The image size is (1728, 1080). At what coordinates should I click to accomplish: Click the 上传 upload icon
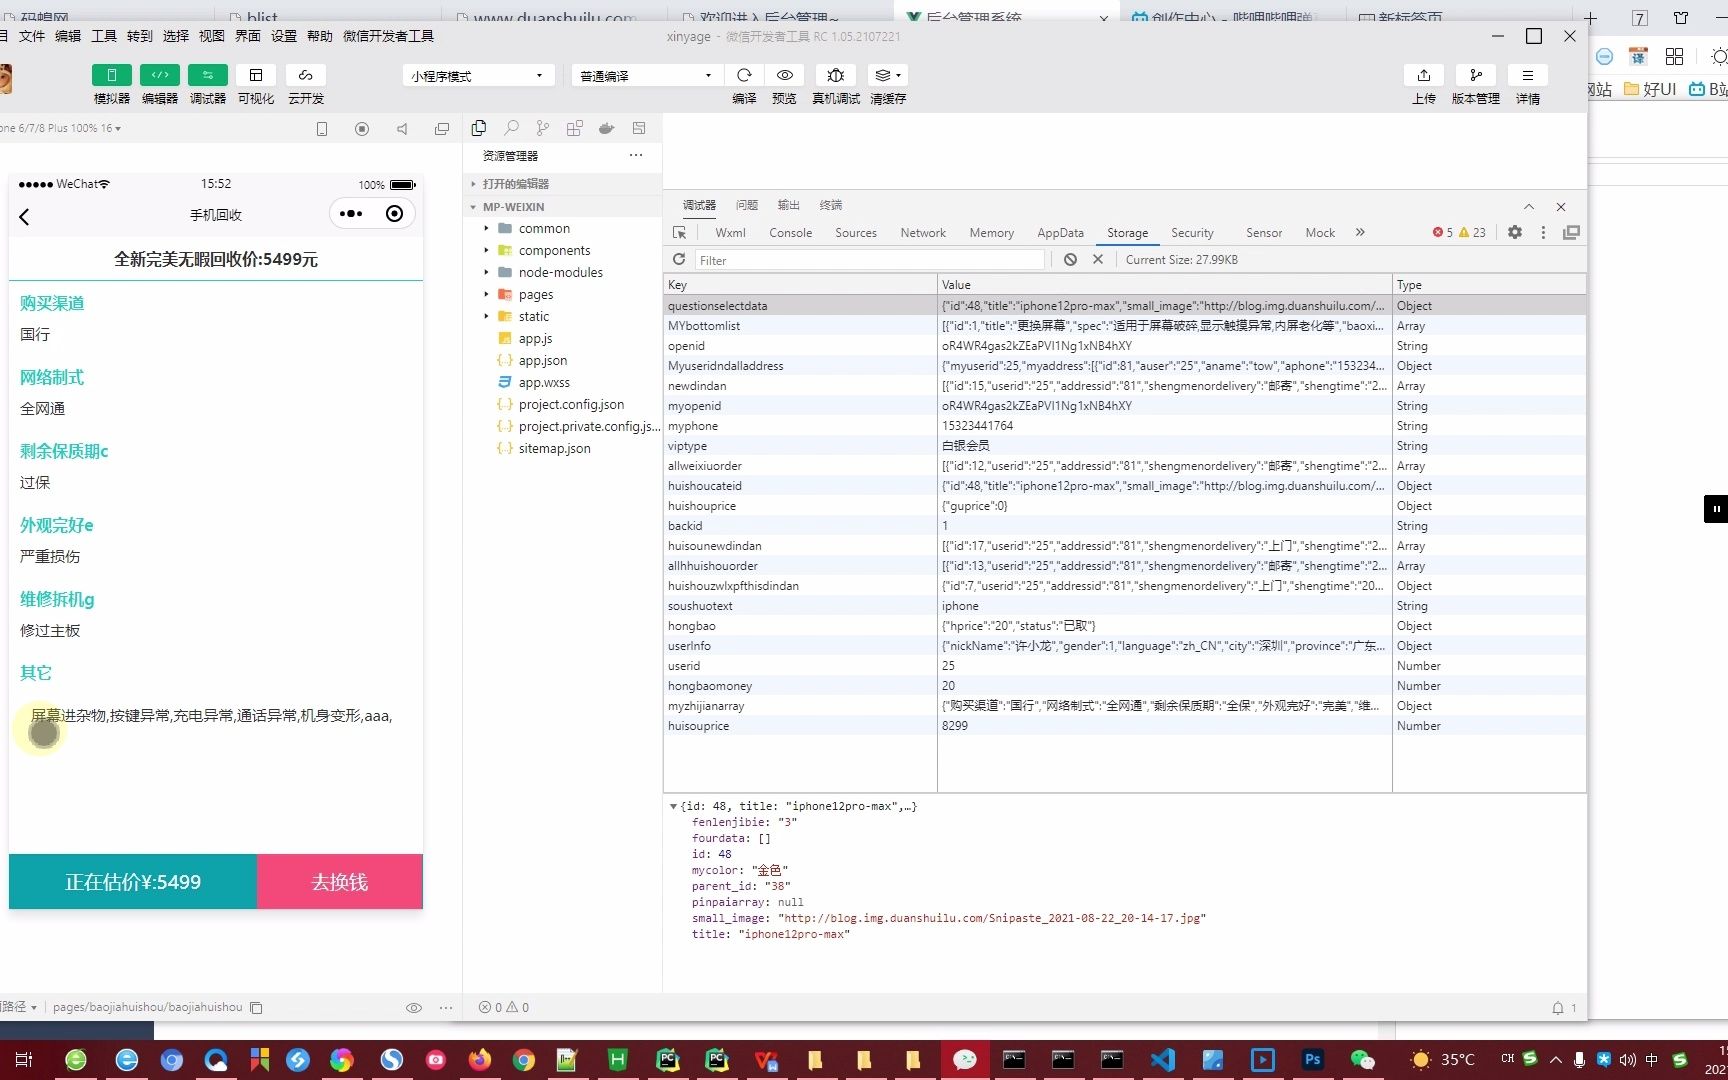coord(1423,75)
